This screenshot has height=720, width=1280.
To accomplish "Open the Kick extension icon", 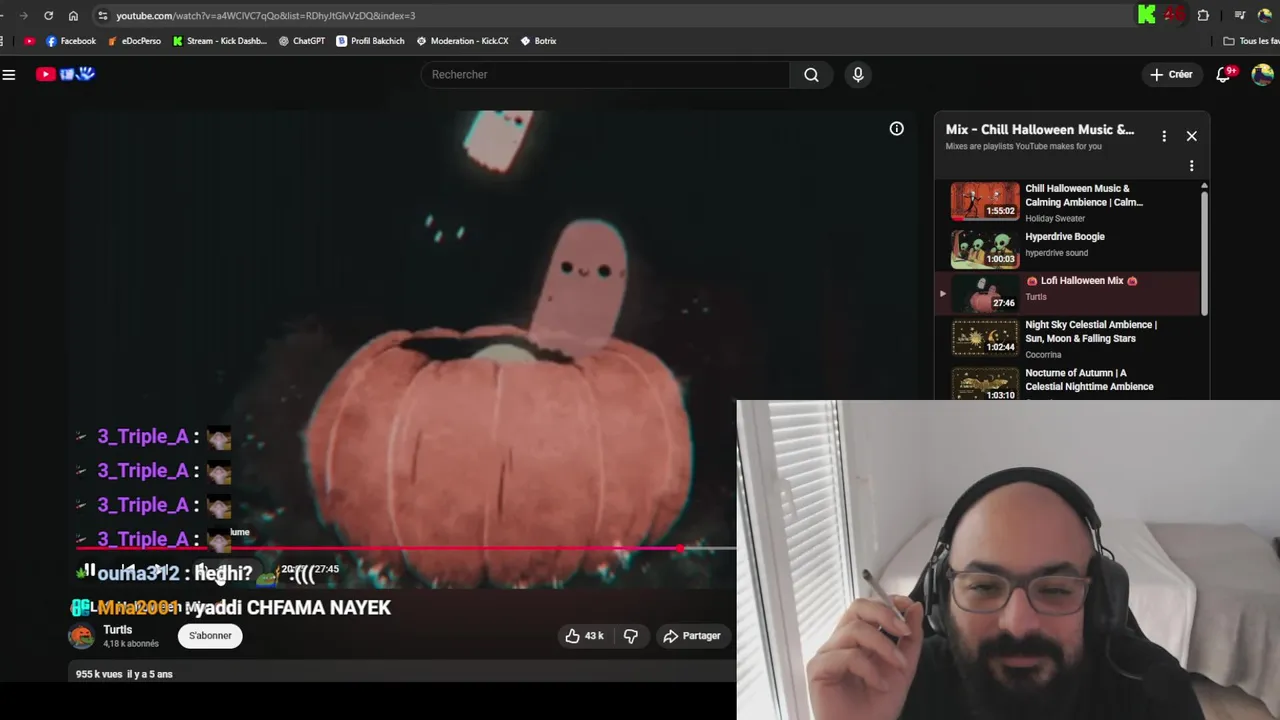I will coord(1147,15).
